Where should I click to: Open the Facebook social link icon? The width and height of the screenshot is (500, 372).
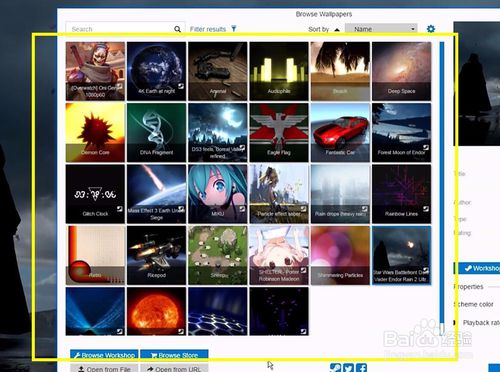[362, 368]
